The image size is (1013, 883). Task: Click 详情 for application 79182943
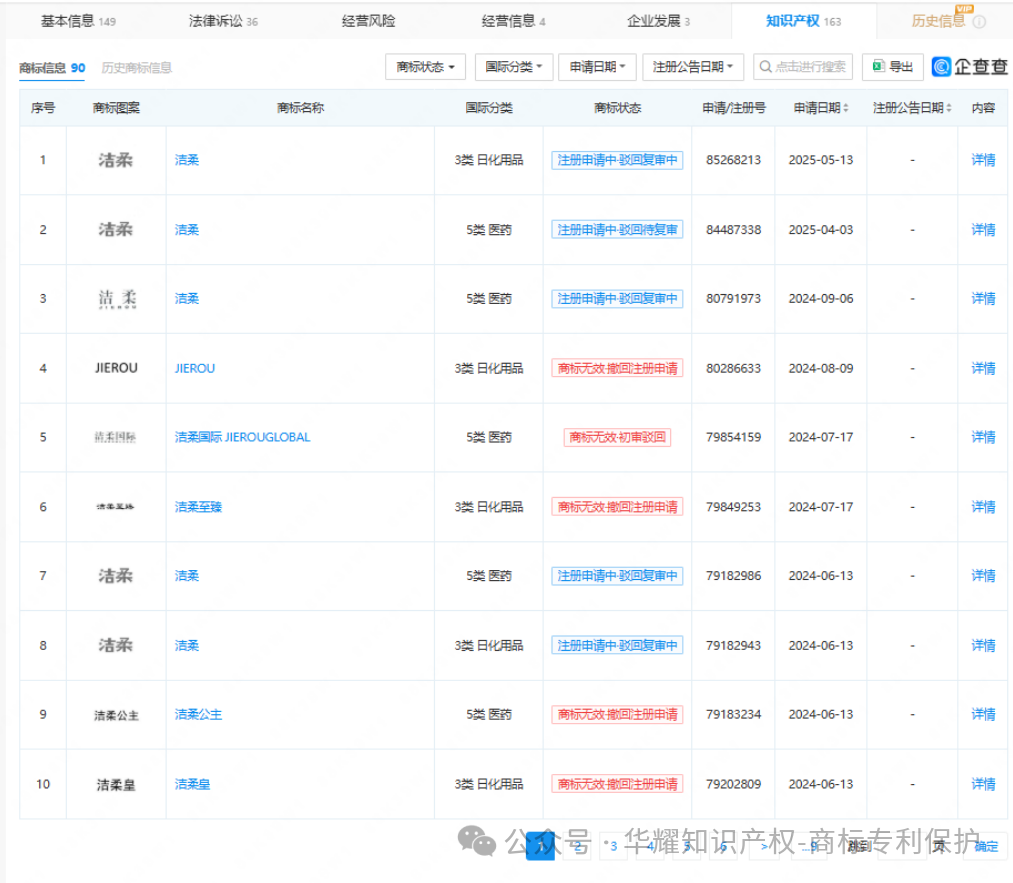click(983, 645)
